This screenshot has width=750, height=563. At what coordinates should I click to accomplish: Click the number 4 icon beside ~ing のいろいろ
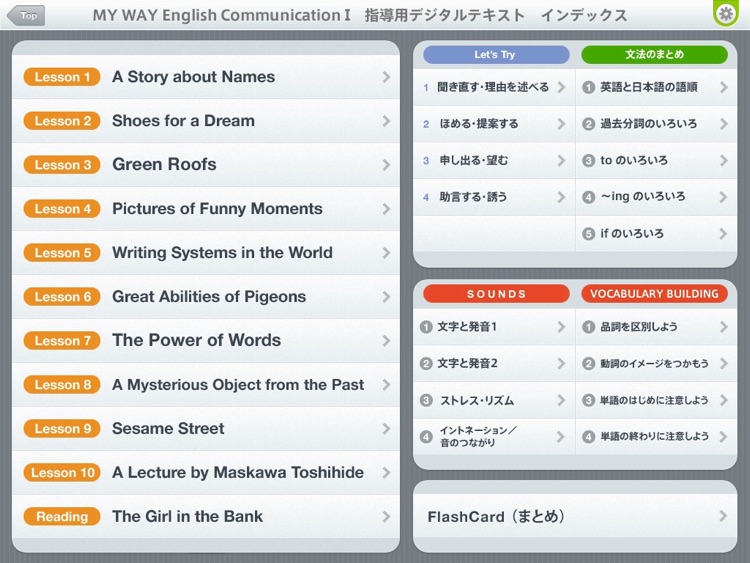[588, 197]
